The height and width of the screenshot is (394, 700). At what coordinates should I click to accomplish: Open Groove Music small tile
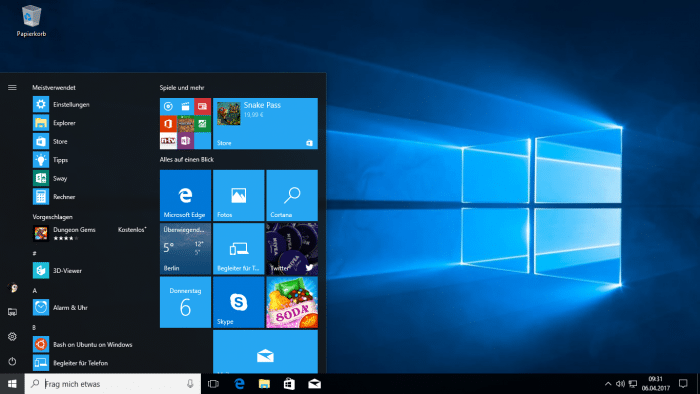tap(168, 106)
